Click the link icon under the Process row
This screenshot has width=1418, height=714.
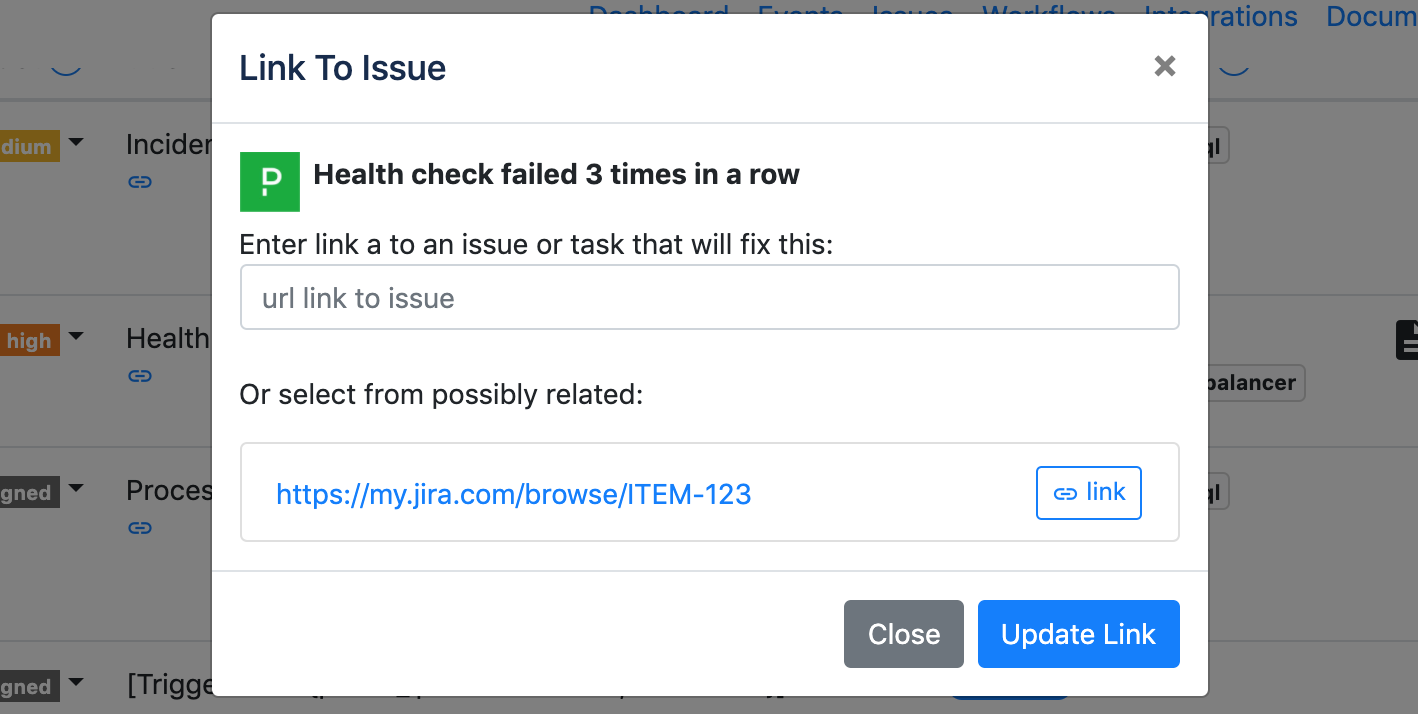pyautogui.click(x=140, y=527)
